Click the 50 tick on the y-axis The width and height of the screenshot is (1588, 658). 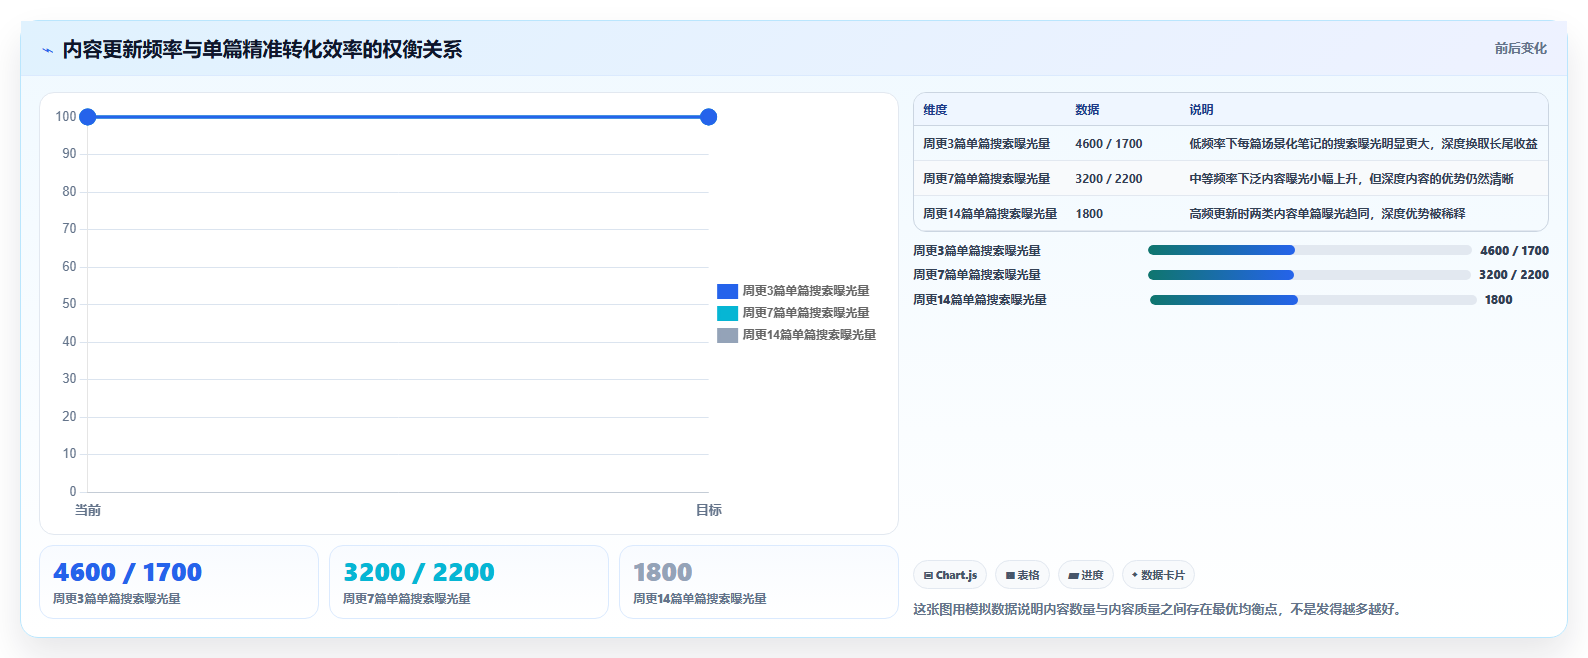point(69,304)
